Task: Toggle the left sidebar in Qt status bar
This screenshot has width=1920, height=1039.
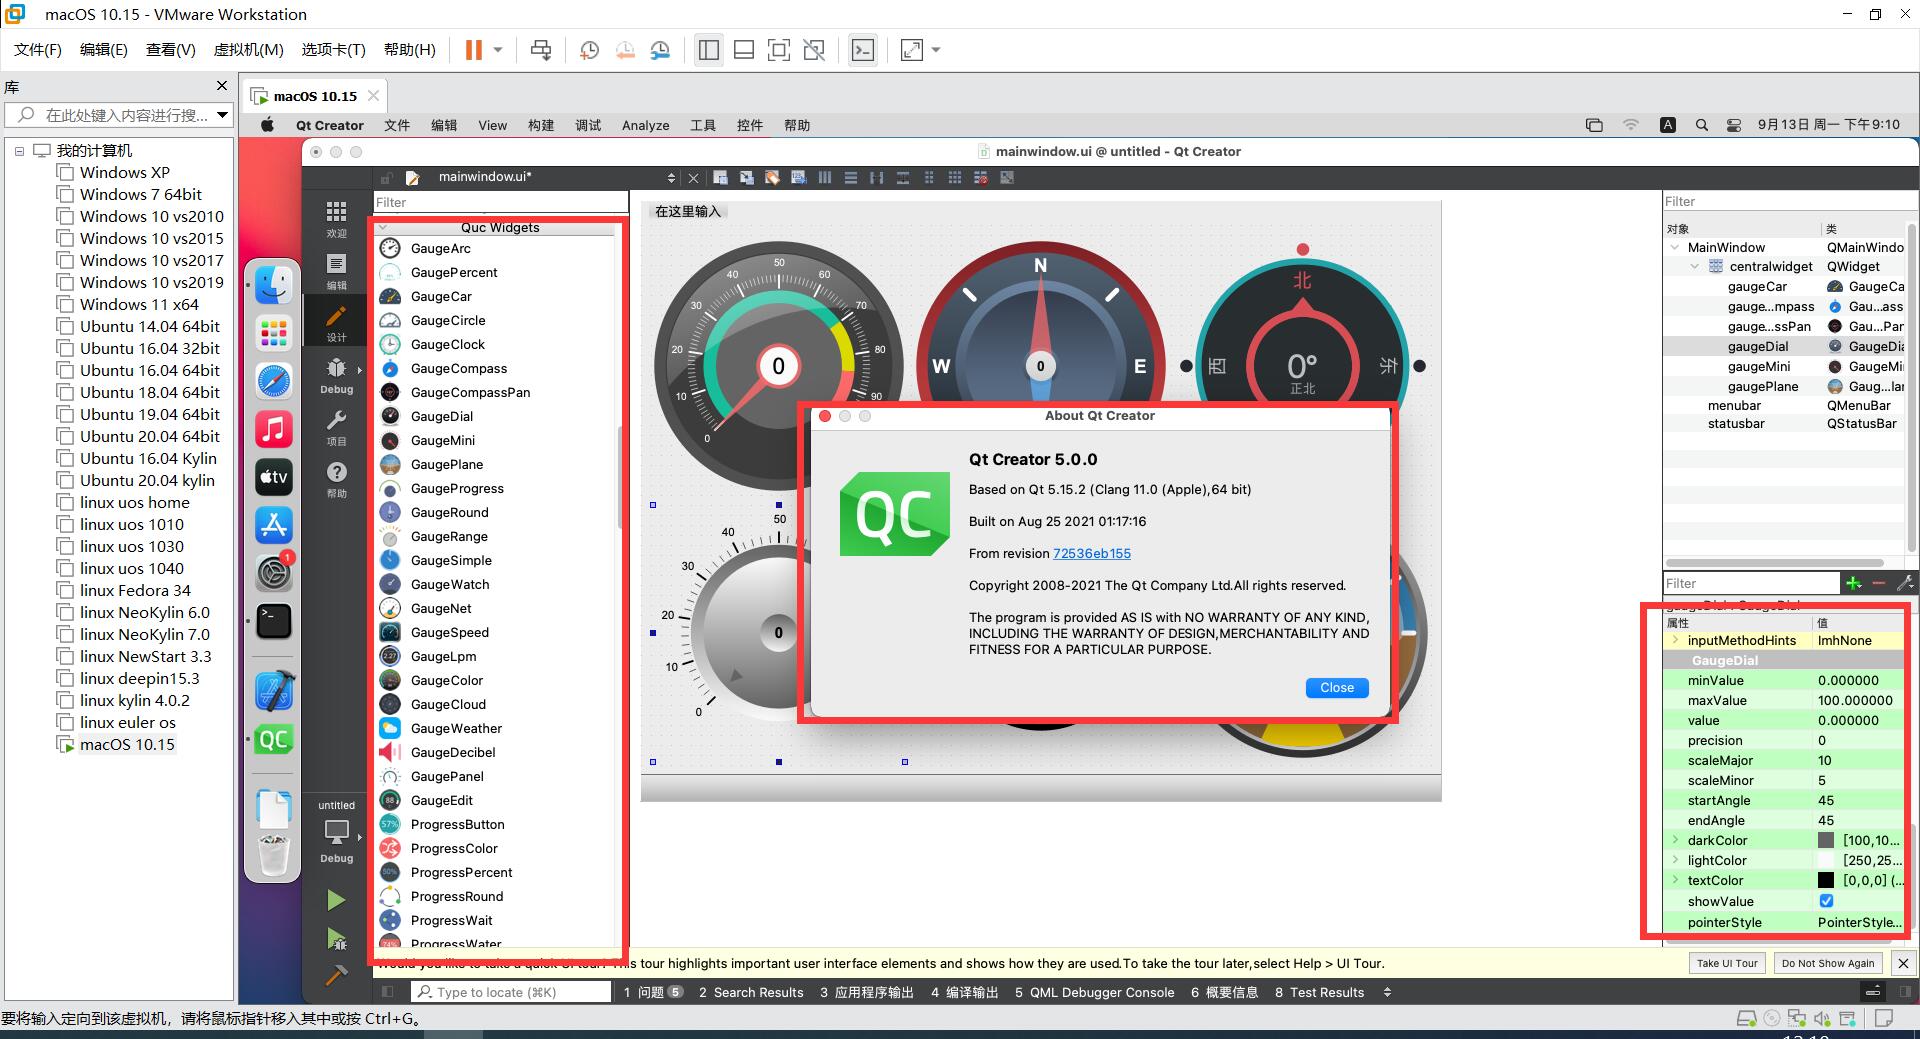Action: (388, 992)
